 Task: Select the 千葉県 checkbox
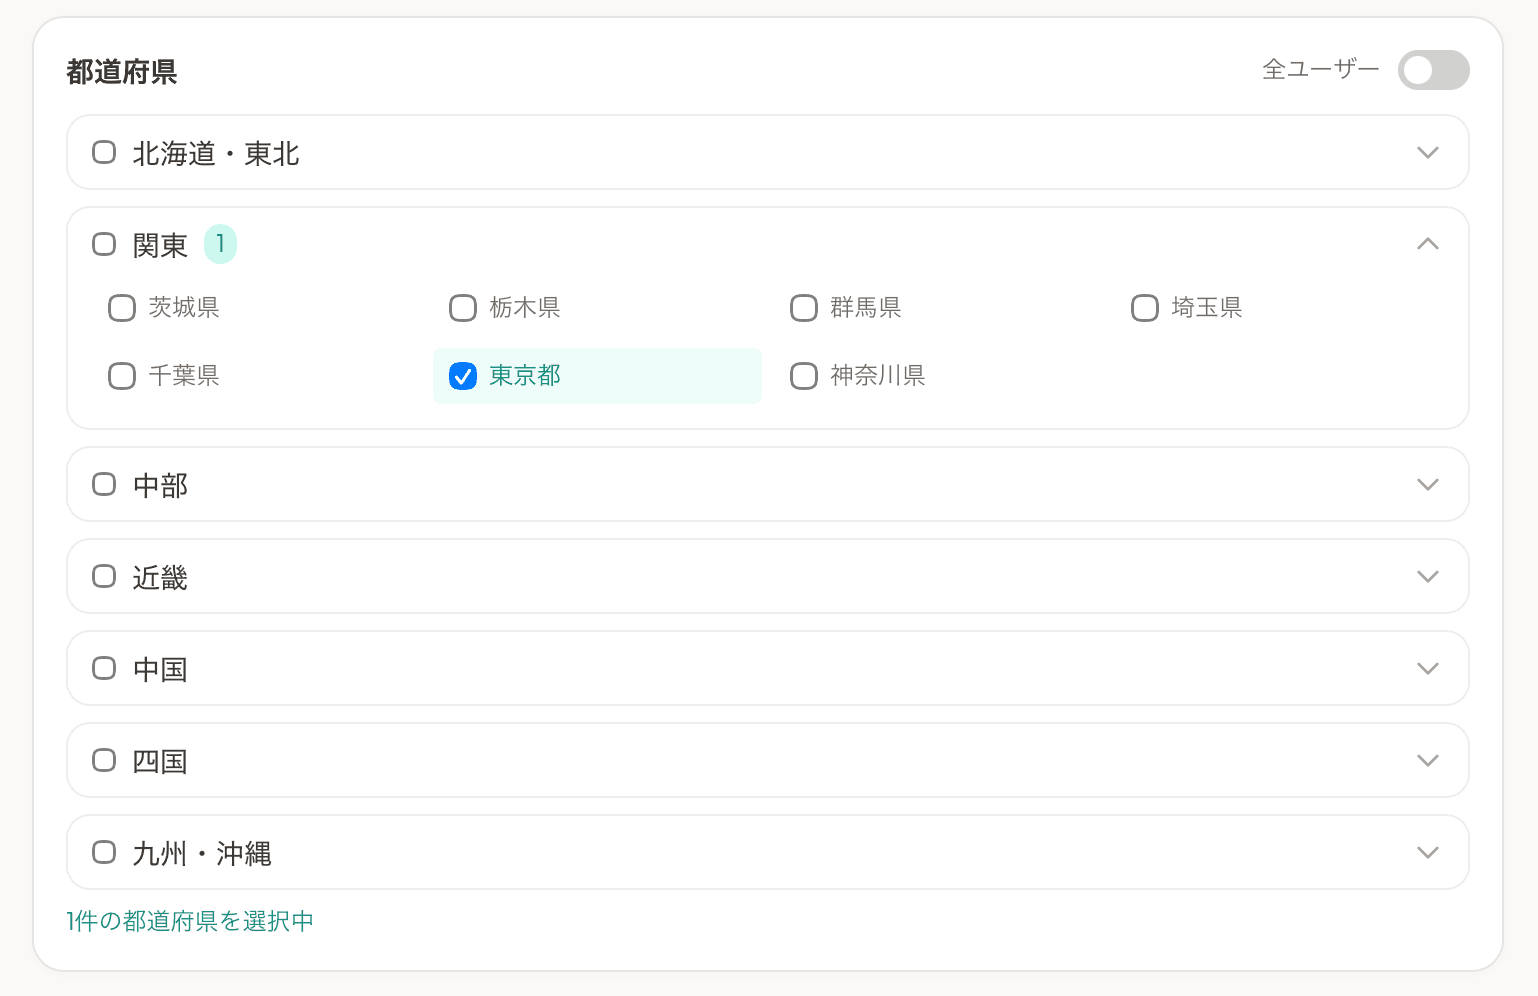pos(122,375)
